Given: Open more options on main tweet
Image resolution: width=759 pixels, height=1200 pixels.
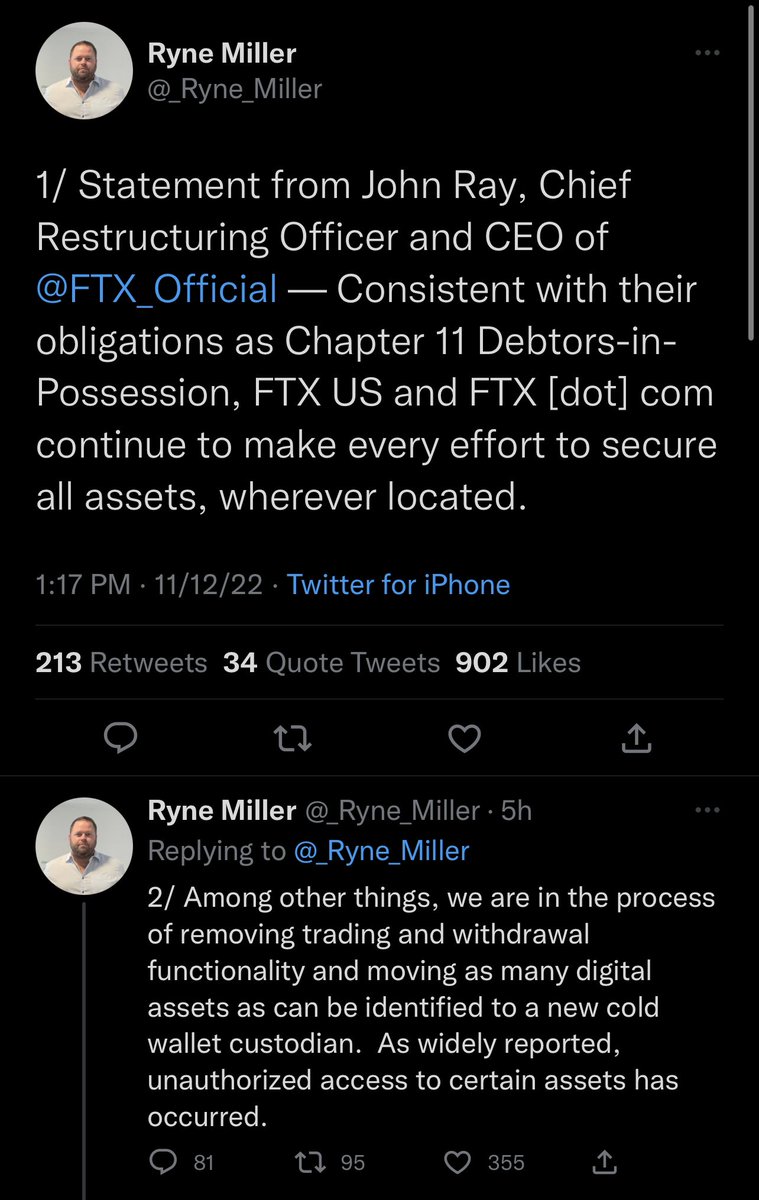Looking at the screenshot, I should pyautogui.click(x=707, y=53).
